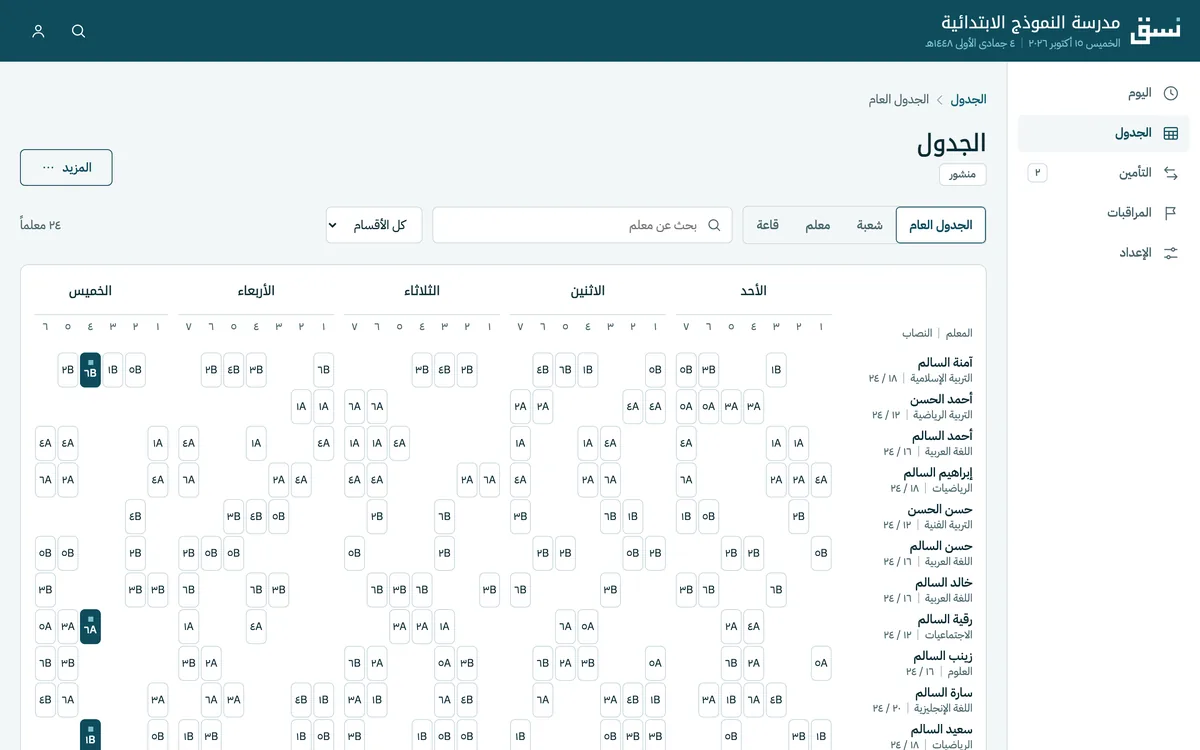This screenshot has width=1200, height=750.
Task: Select the highlighted ١B cell in سعيد السالم's Thursday
Action: 90,735
